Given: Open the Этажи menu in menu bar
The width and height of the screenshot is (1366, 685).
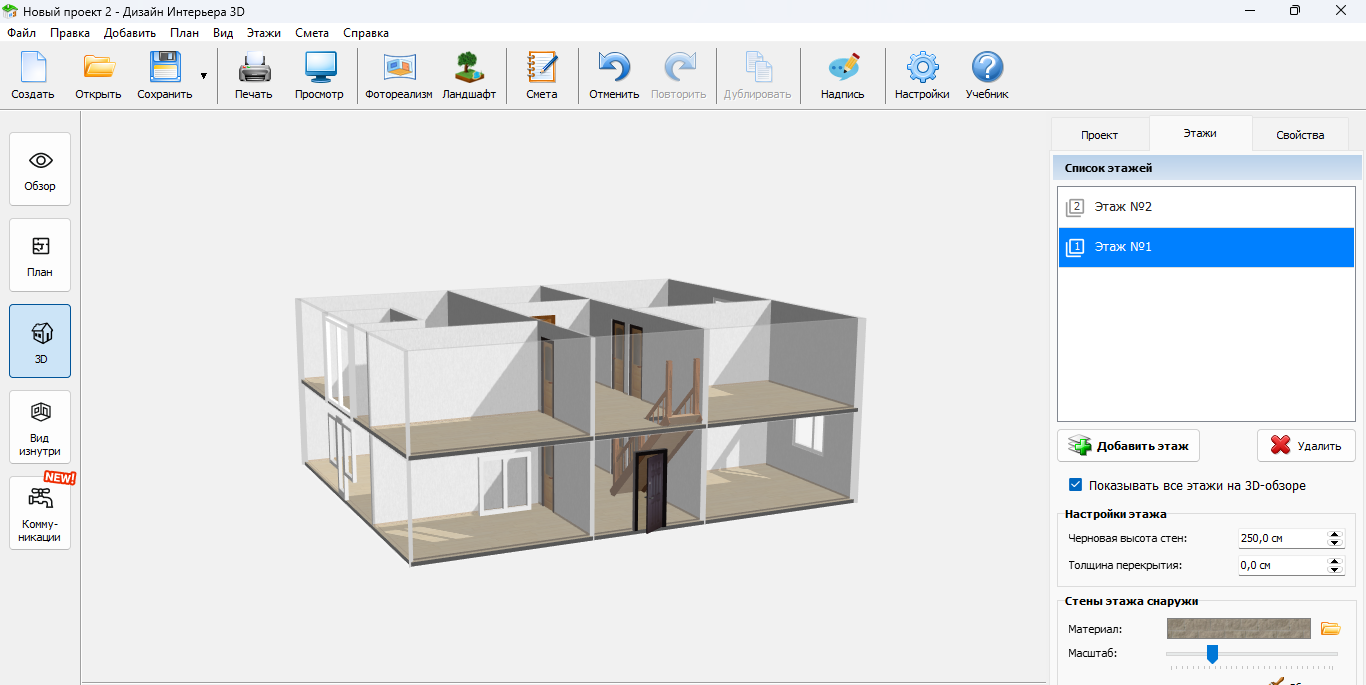Looking at the screenshot, I should click(264, 33).
